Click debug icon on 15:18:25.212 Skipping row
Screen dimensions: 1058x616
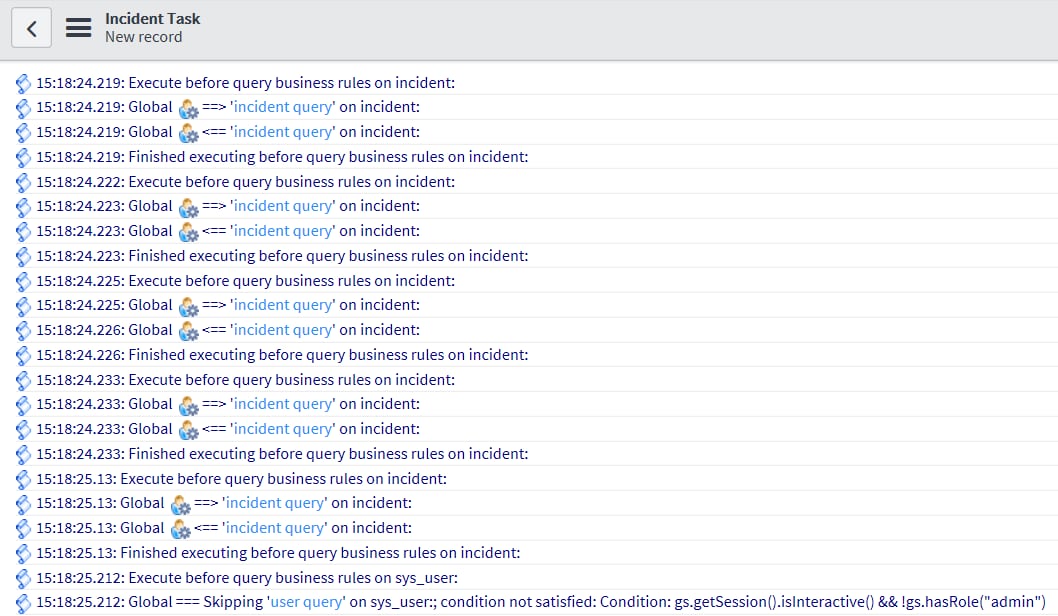[23, 604]
